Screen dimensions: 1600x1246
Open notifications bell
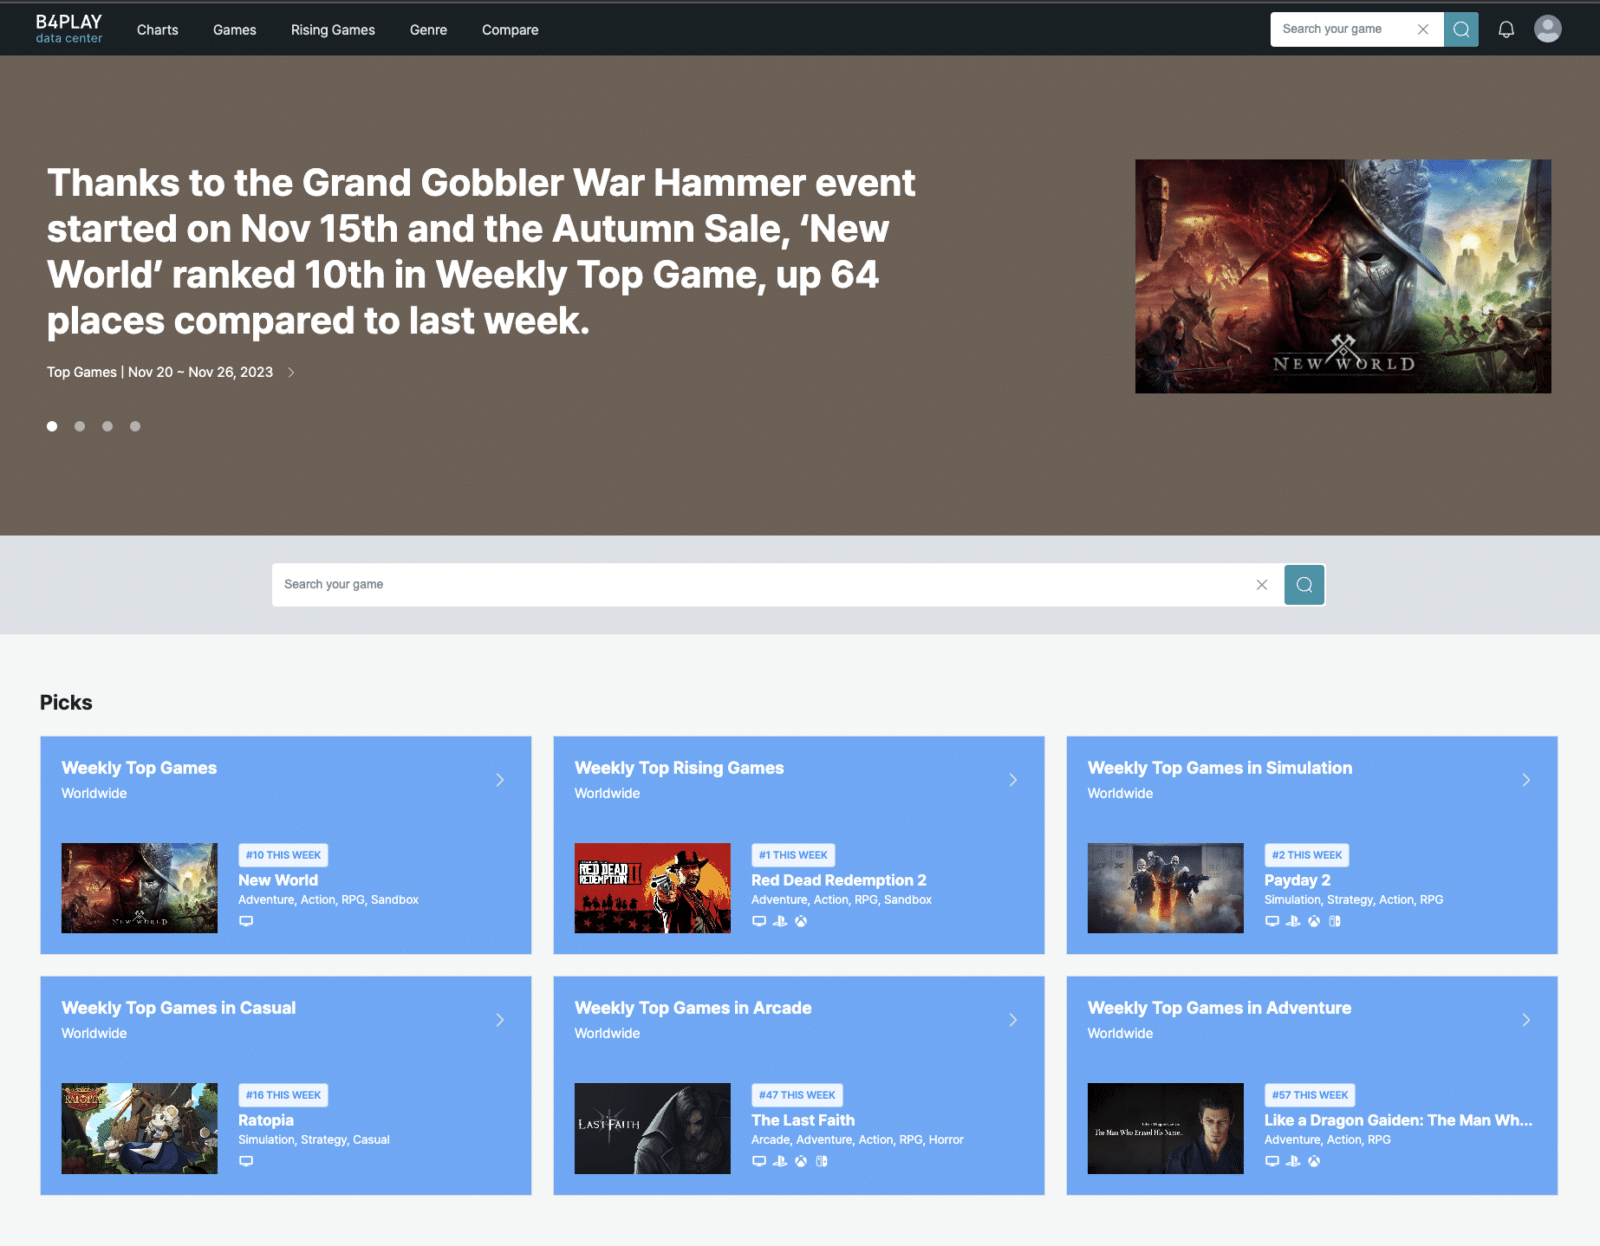[x=1506, y=29]
